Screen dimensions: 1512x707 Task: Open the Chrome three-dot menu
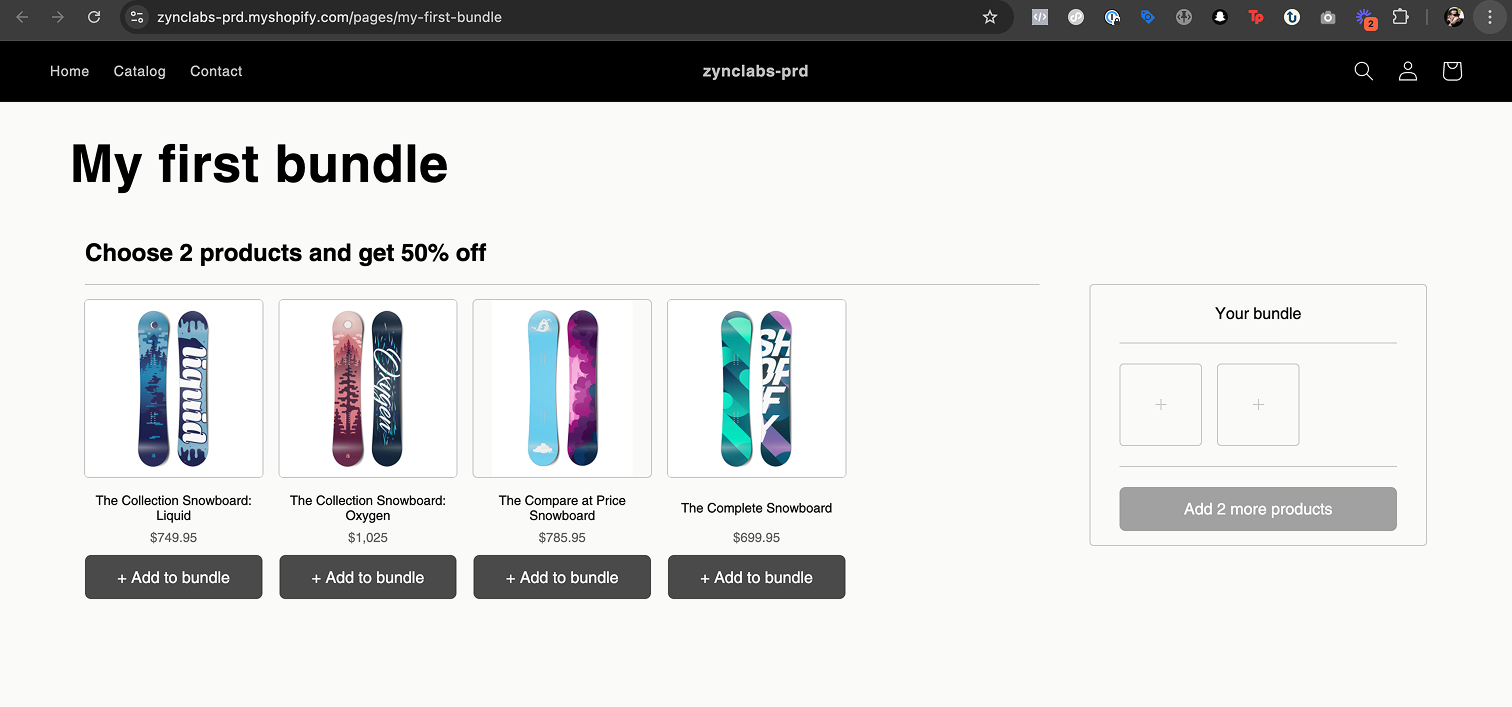coord(1490,17)
